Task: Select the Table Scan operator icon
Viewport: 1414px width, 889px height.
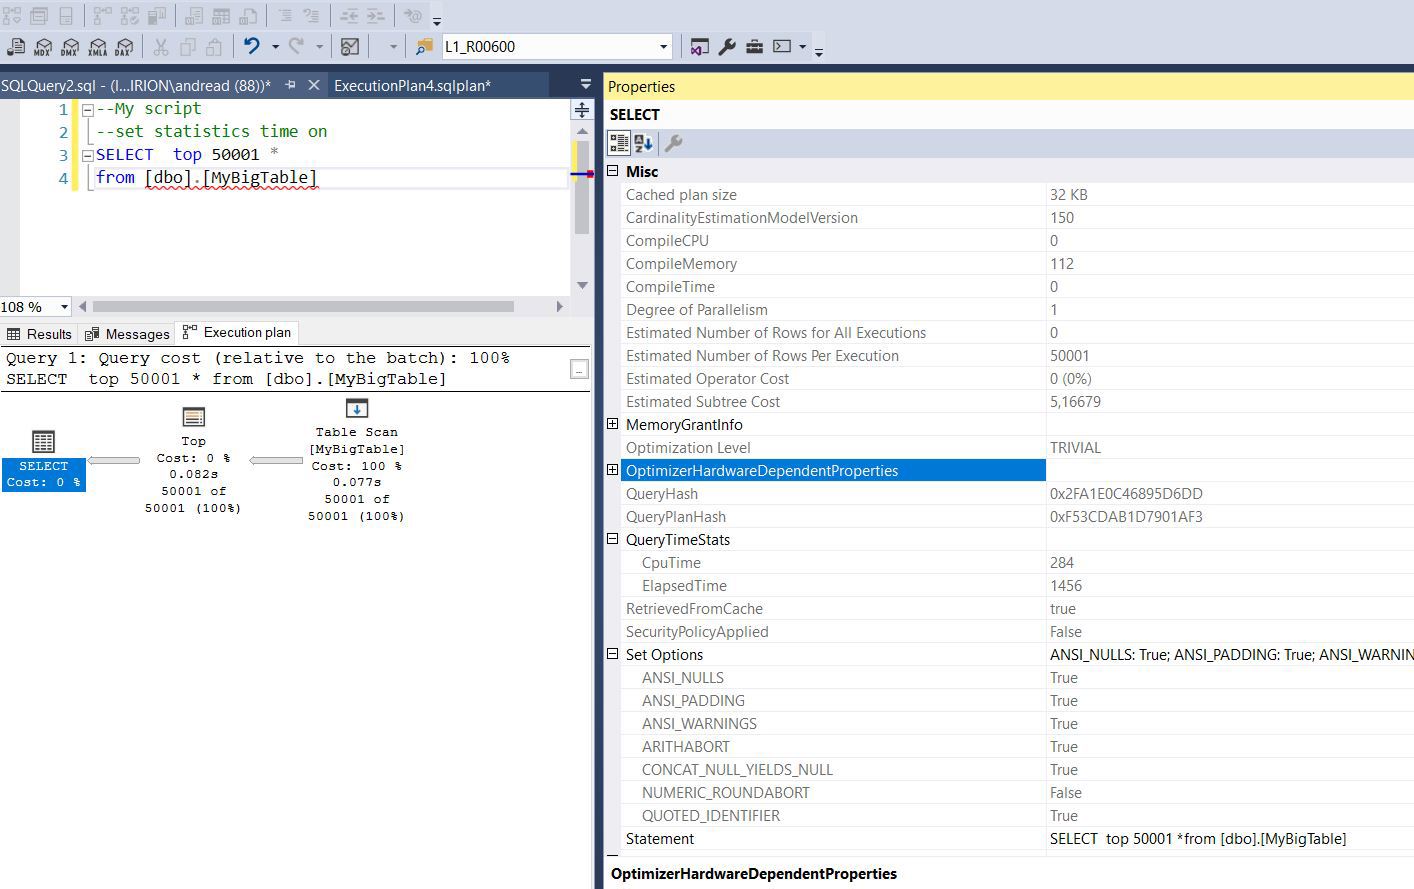Action: (356, 409)
